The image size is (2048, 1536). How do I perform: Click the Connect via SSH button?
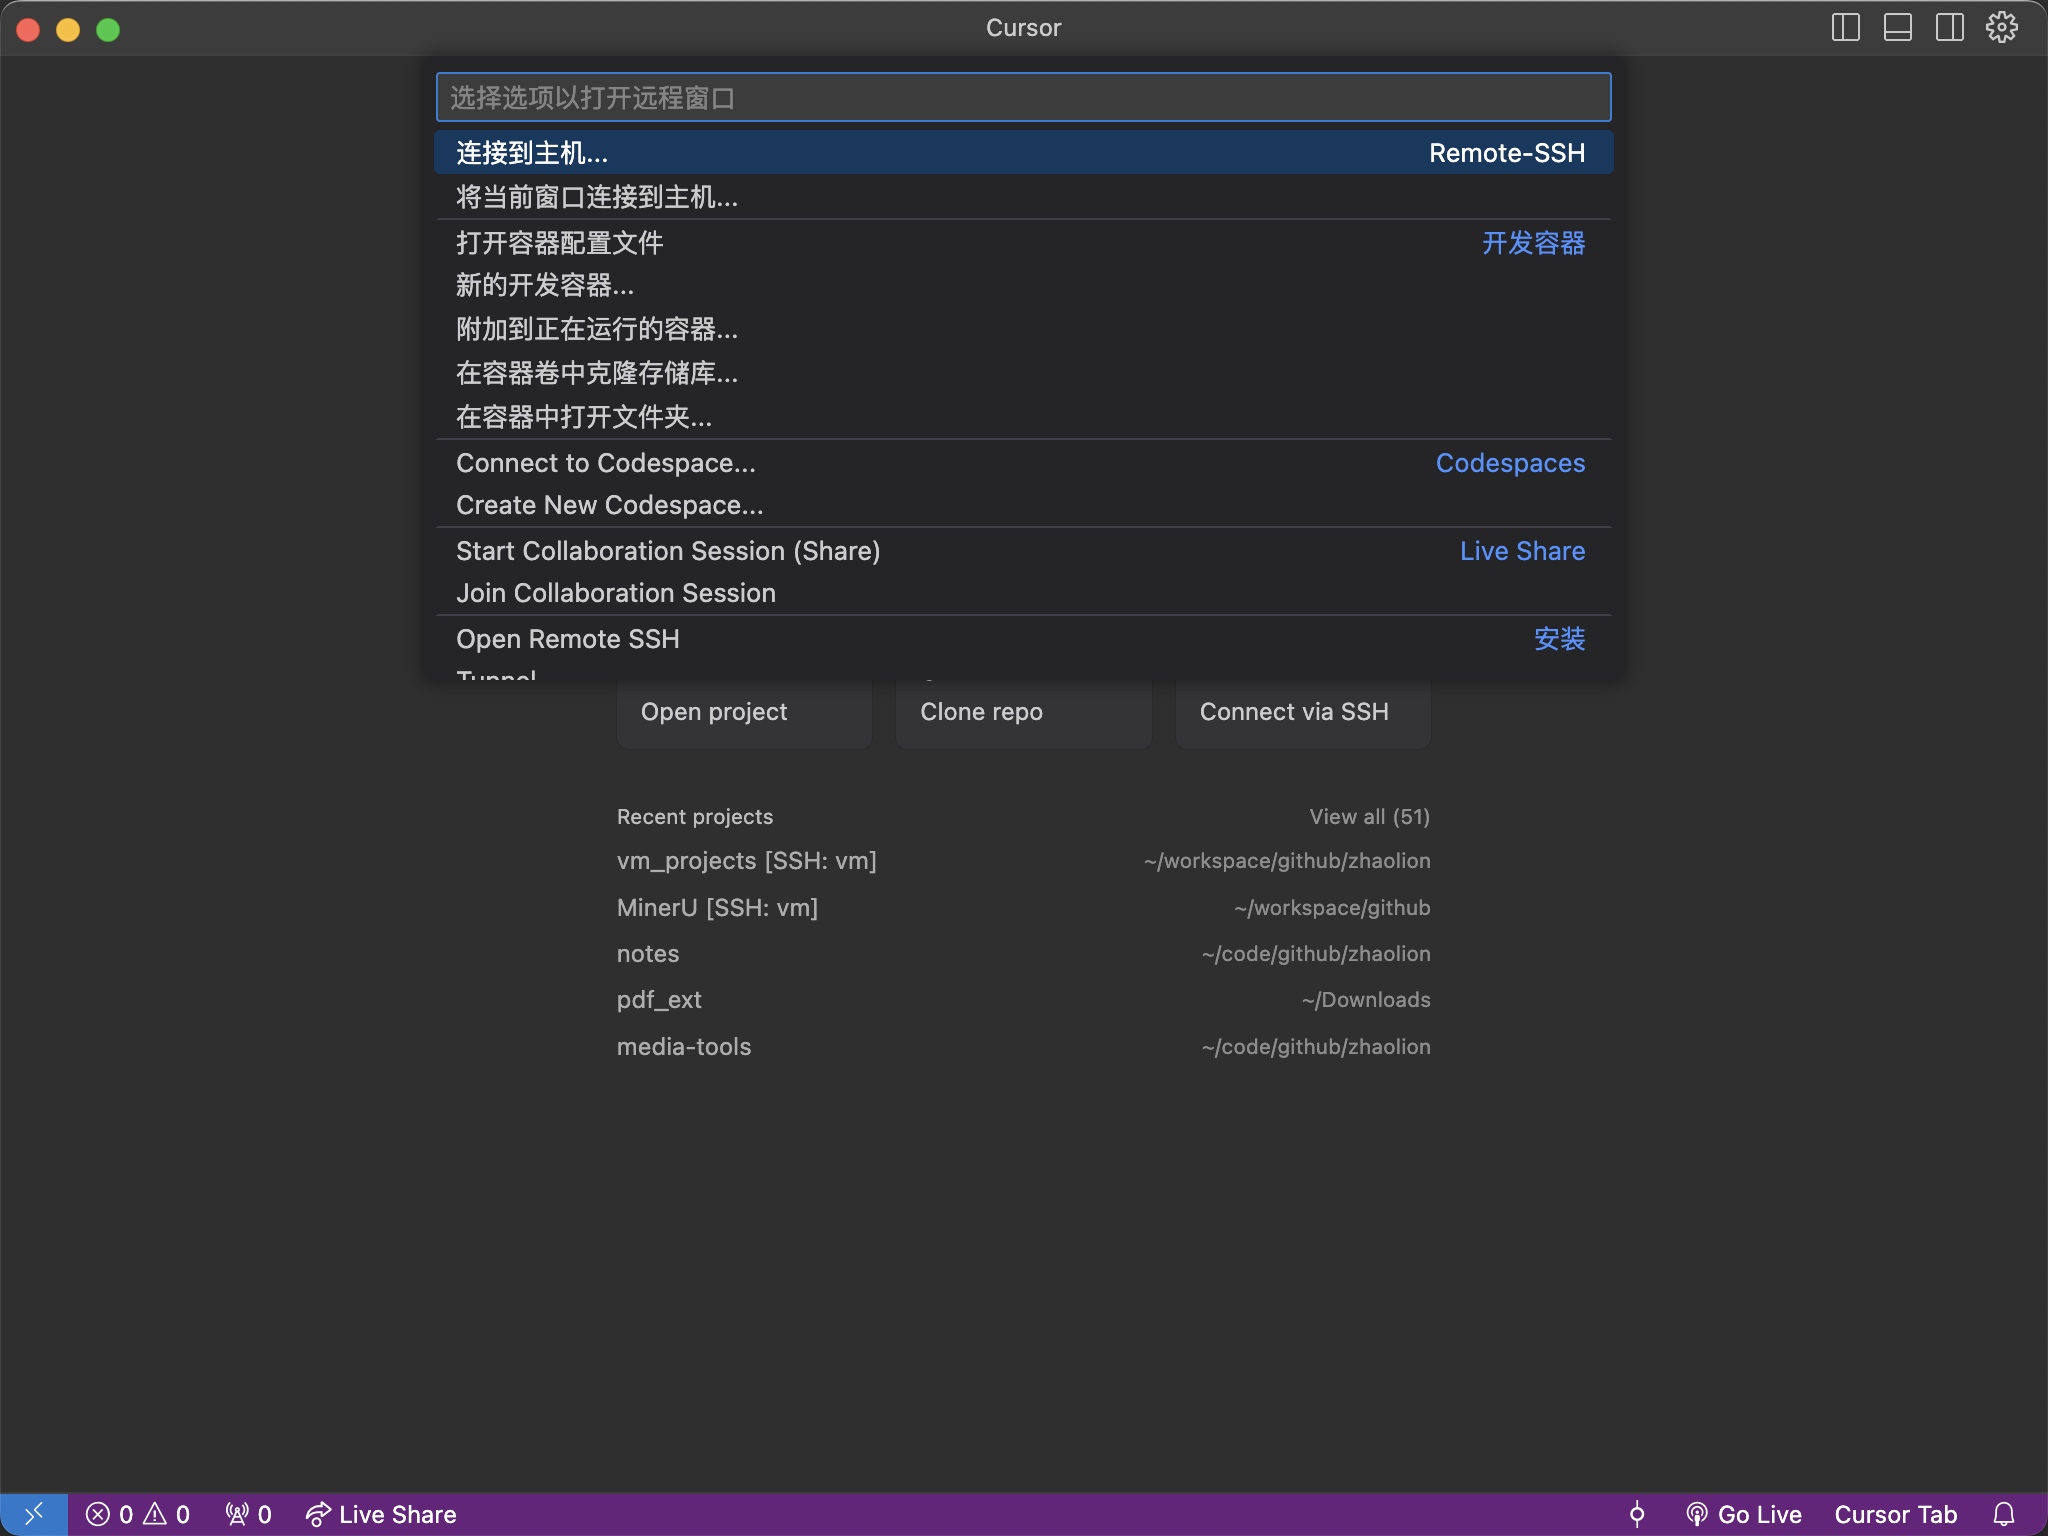tap(1302, 712)
